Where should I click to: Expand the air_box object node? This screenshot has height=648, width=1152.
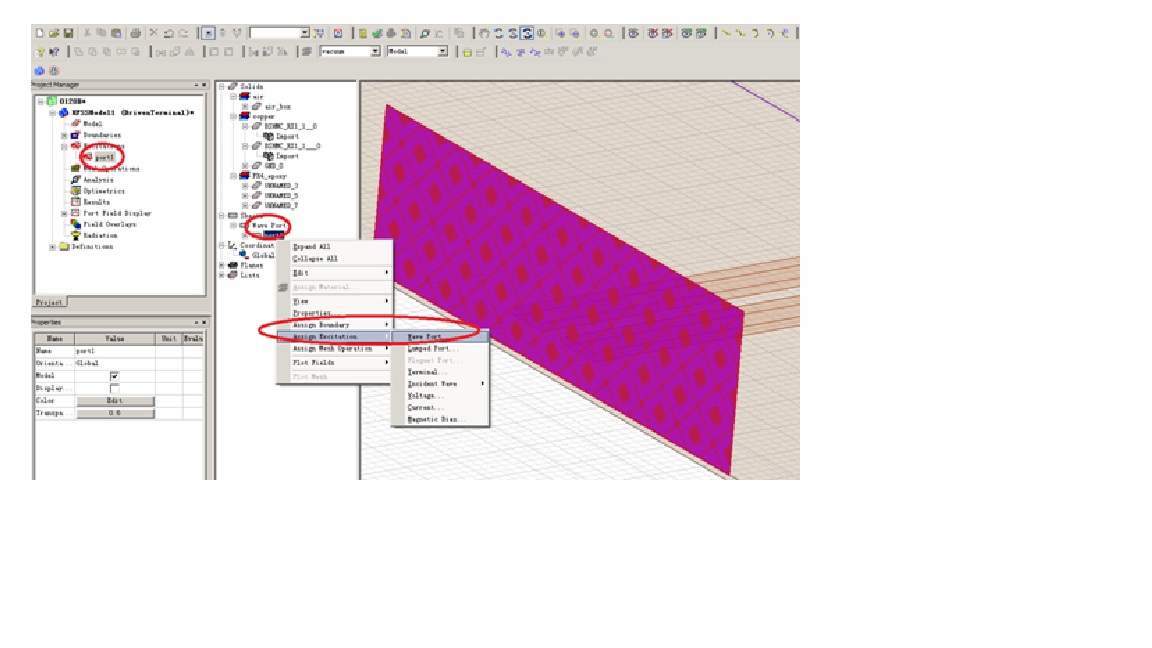(245, 107)
